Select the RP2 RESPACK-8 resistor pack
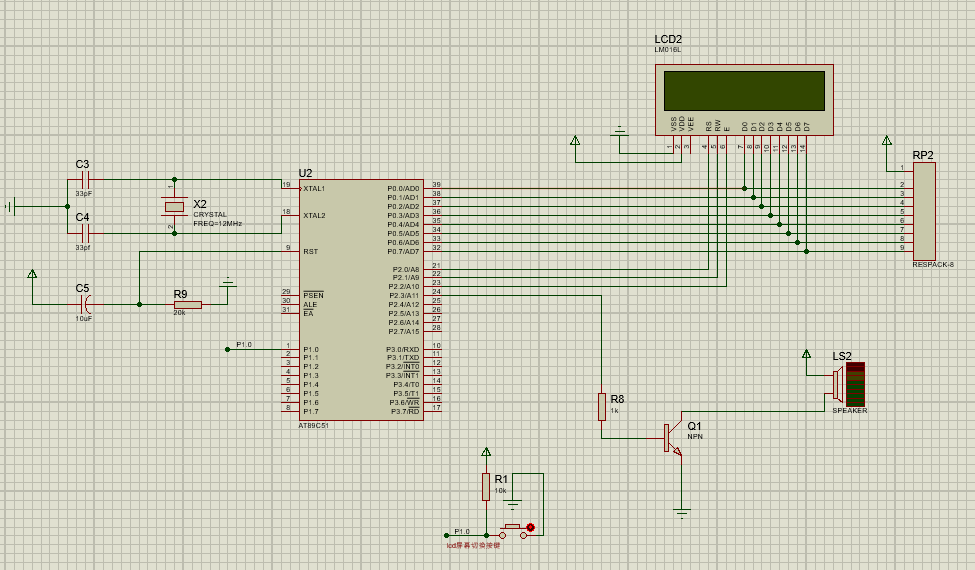 point(924,211)
